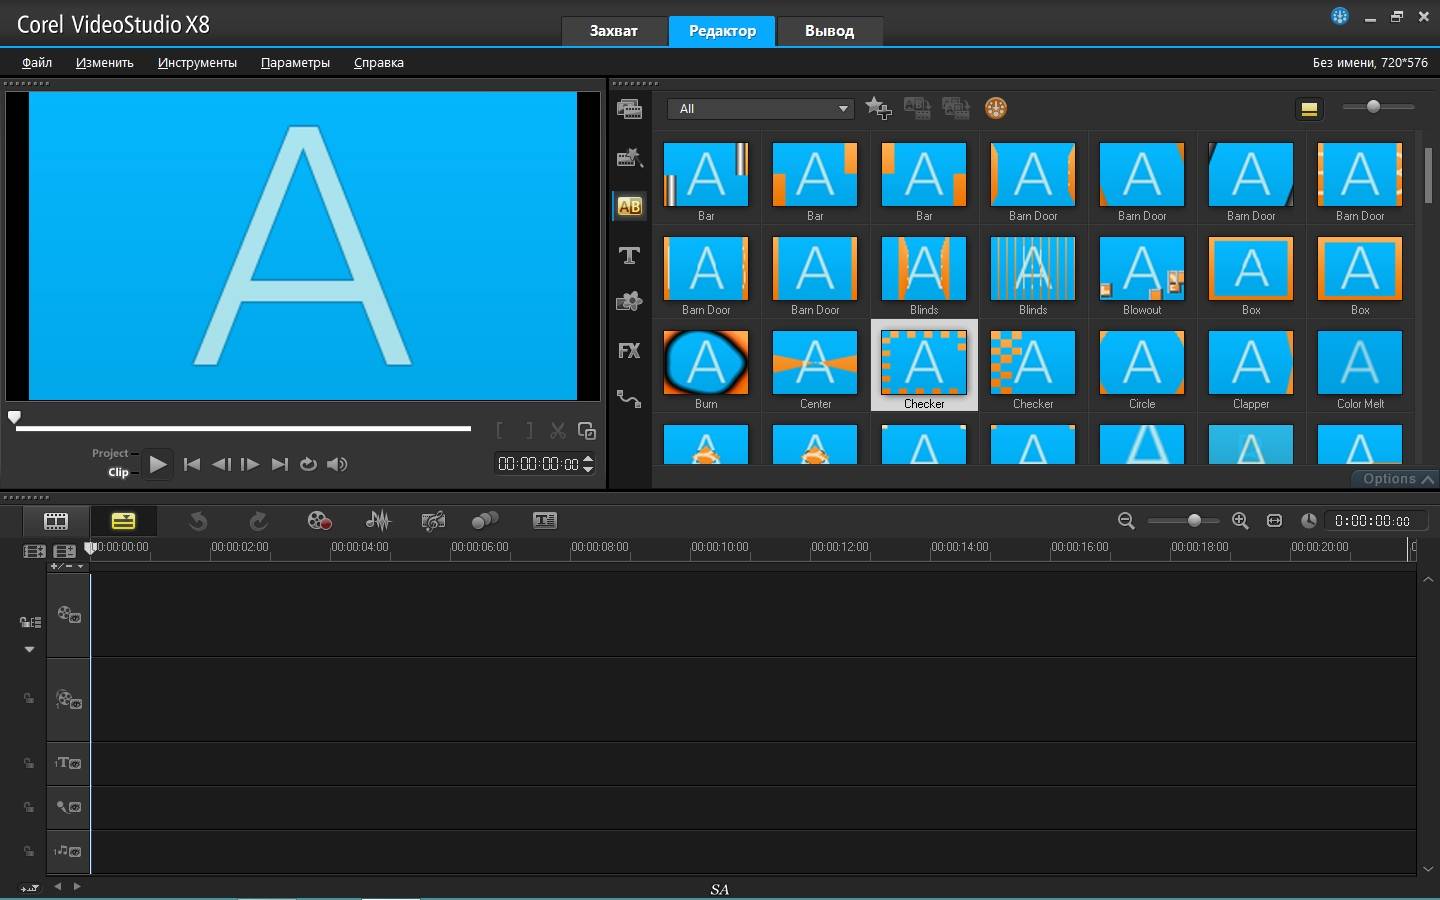Screen dimensions: 1440x900
Task: Open the Filter (FX) library icon
Action: (629, 350)
